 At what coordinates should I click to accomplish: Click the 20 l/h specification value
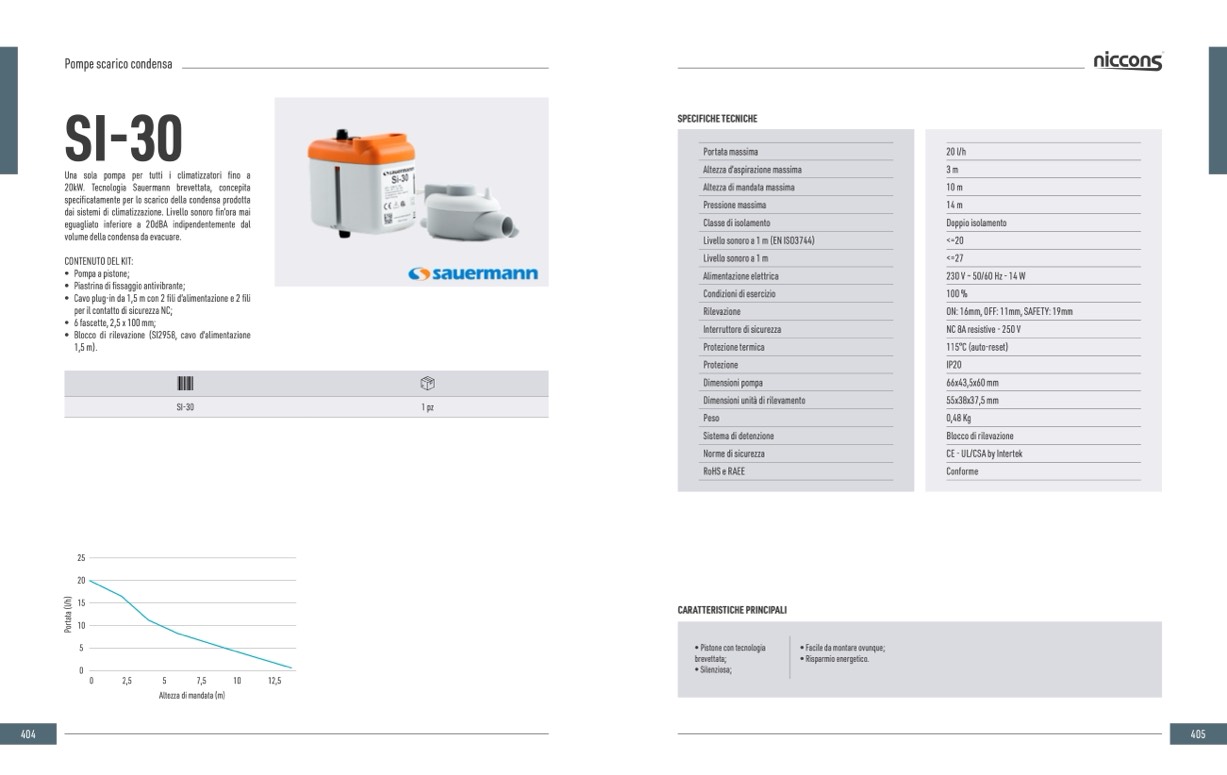(956, 152)
